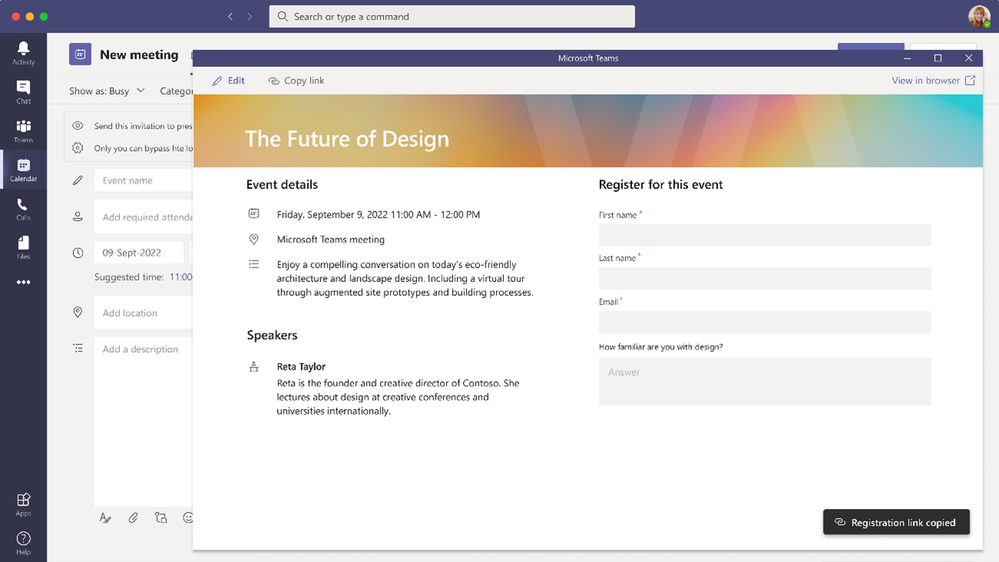Click The Future of Design banner title
999x562 pixels.
(347, 138)
